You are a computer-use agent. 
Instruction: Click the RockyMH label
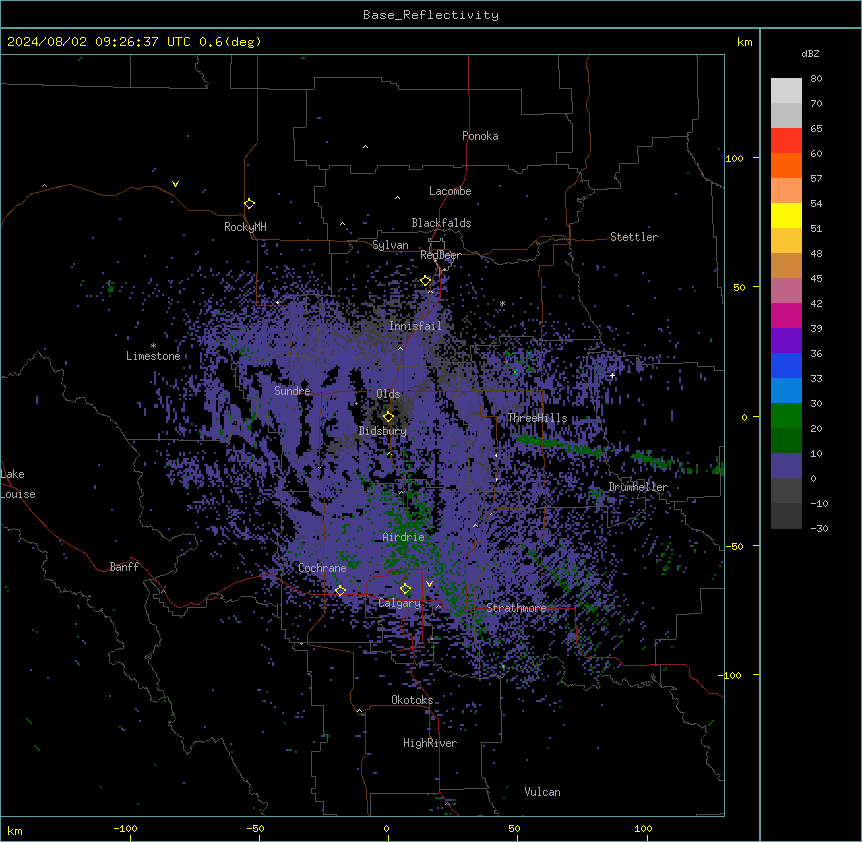pyautogui.click(x=245, y=227)
